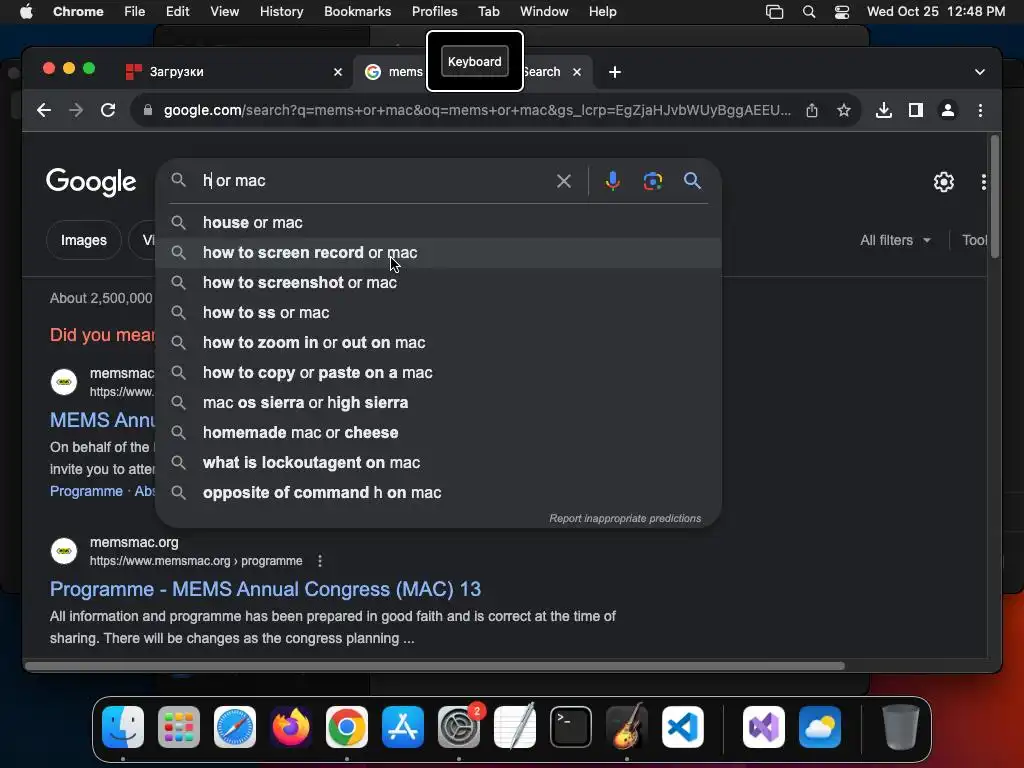Open macOS Spotlight search
Image resolution: width=1024 pixels, height=768 pixels.
(x=808, y=12)
